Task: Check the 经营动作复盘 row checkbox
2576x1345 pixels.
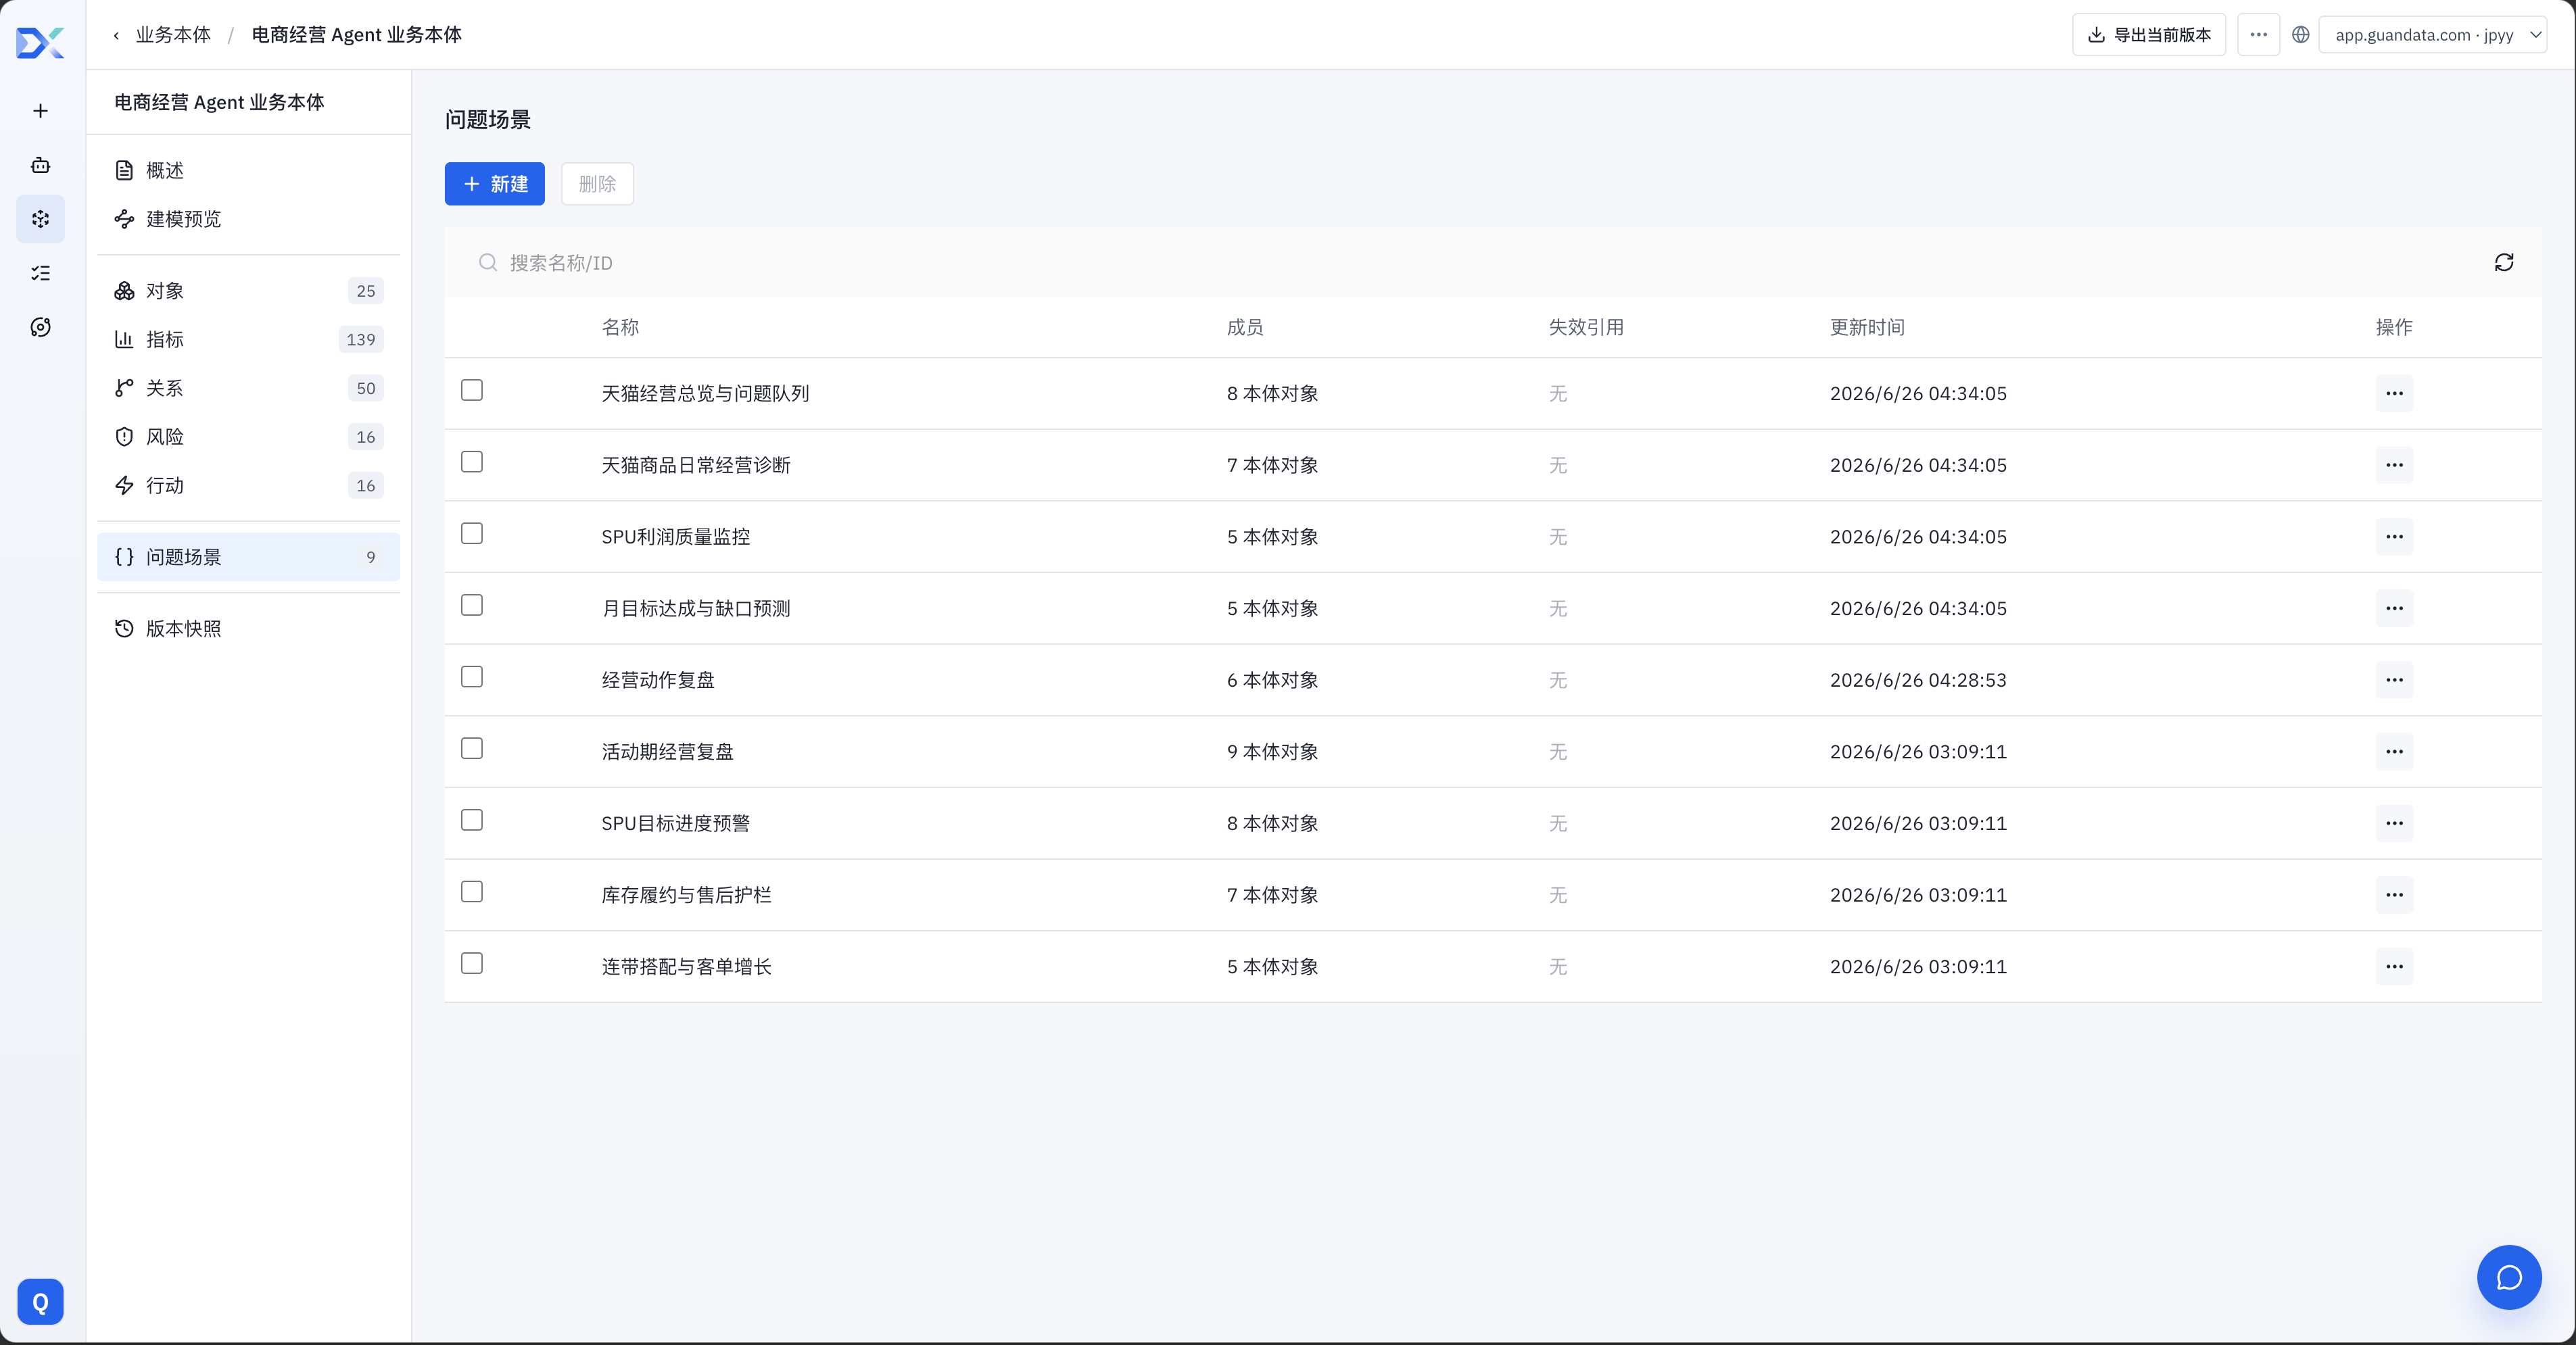Action: point(472,677)
